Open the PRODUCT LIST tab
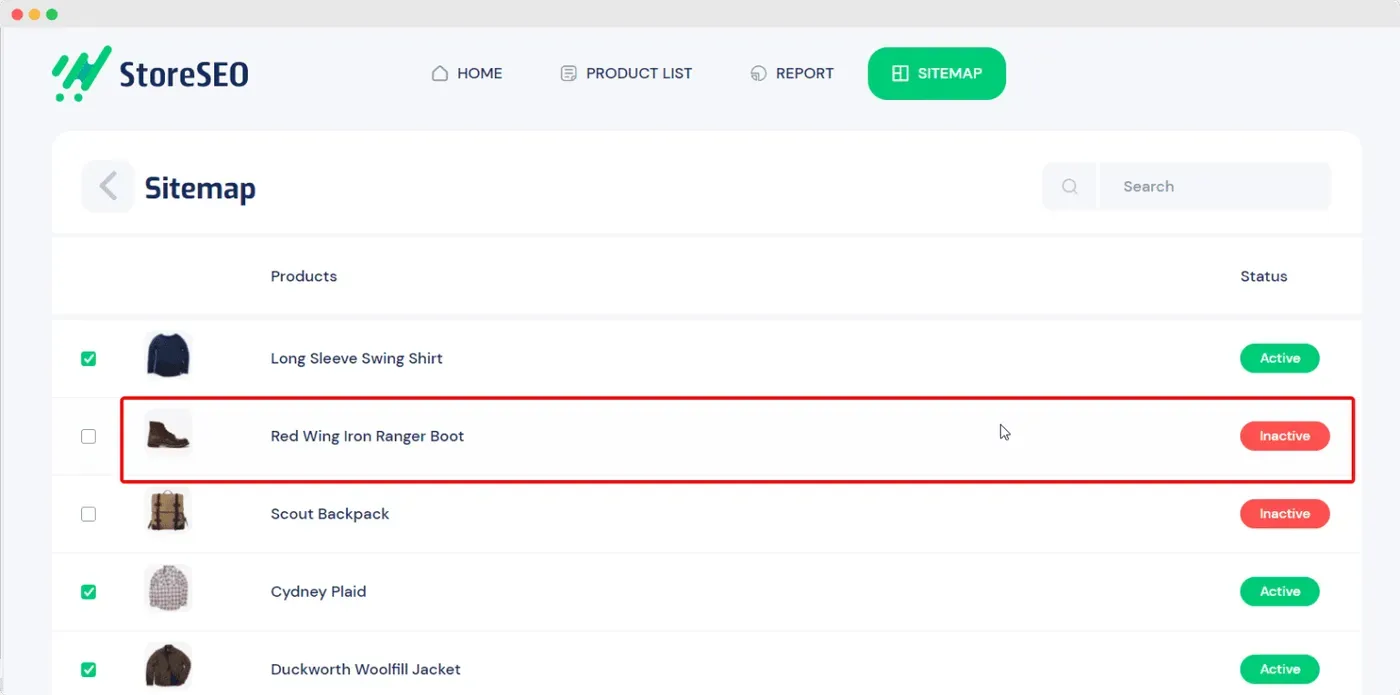Screen dimensions: 1400x695 click(x=626, y=73)
